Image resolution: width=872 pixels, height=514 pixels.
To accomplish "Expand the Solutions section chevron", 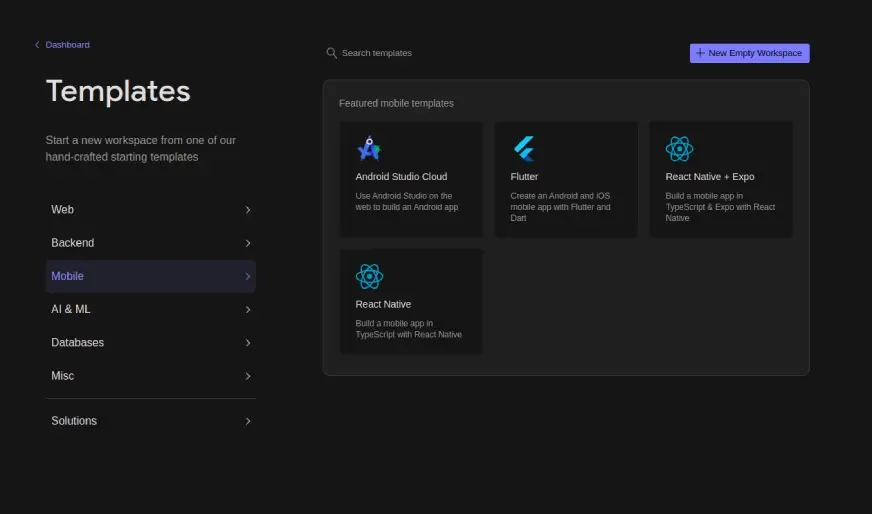I will coord(248,421).
